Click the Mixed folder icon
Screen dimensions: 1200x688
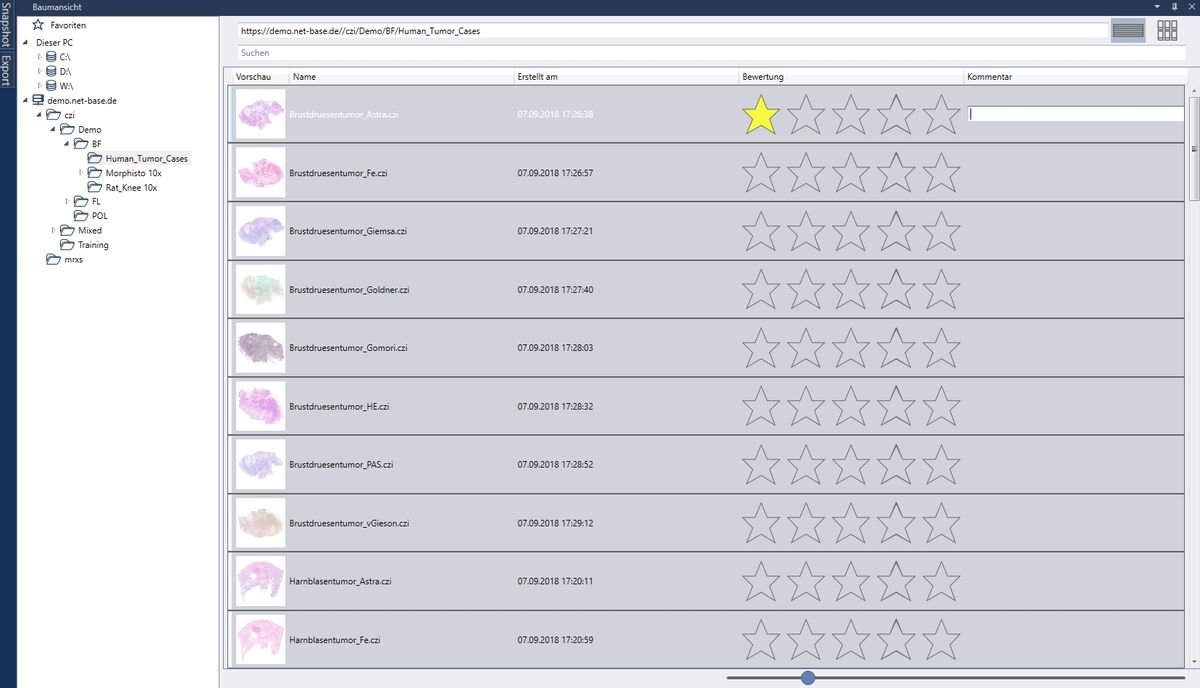(68, 230)
